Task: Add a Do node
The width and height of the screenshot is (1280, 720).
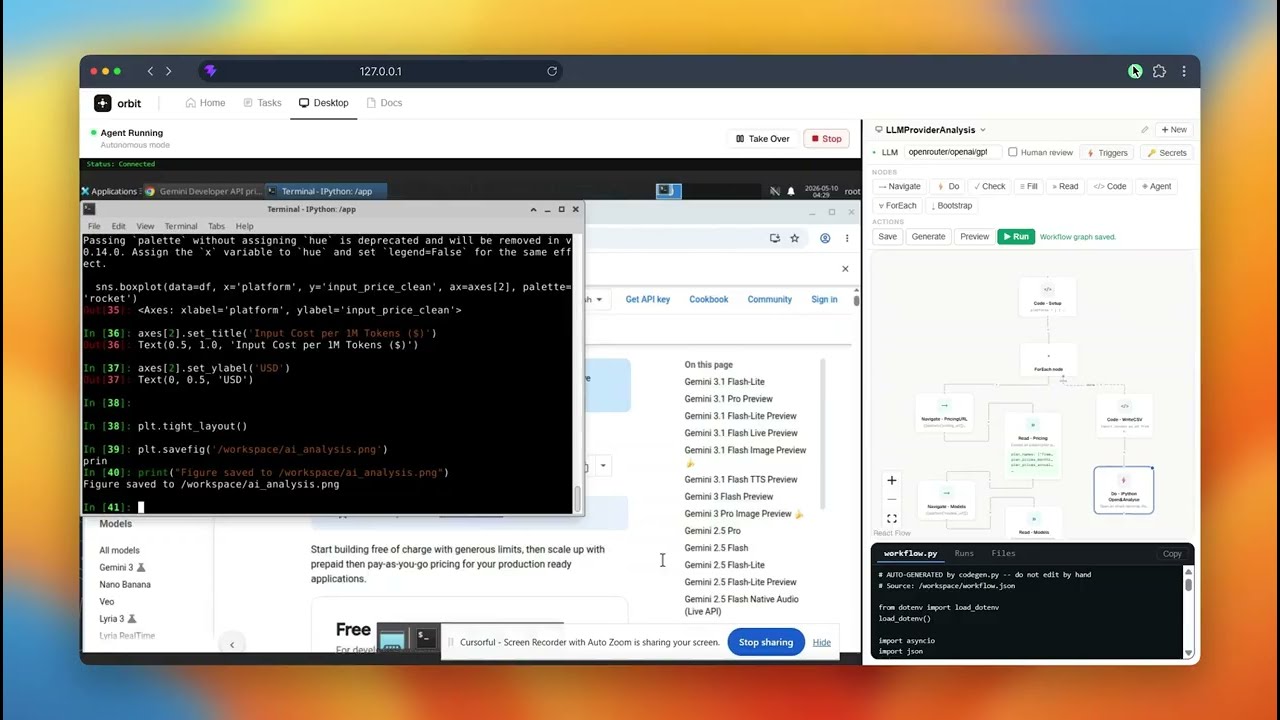Action: click(947, 186)
